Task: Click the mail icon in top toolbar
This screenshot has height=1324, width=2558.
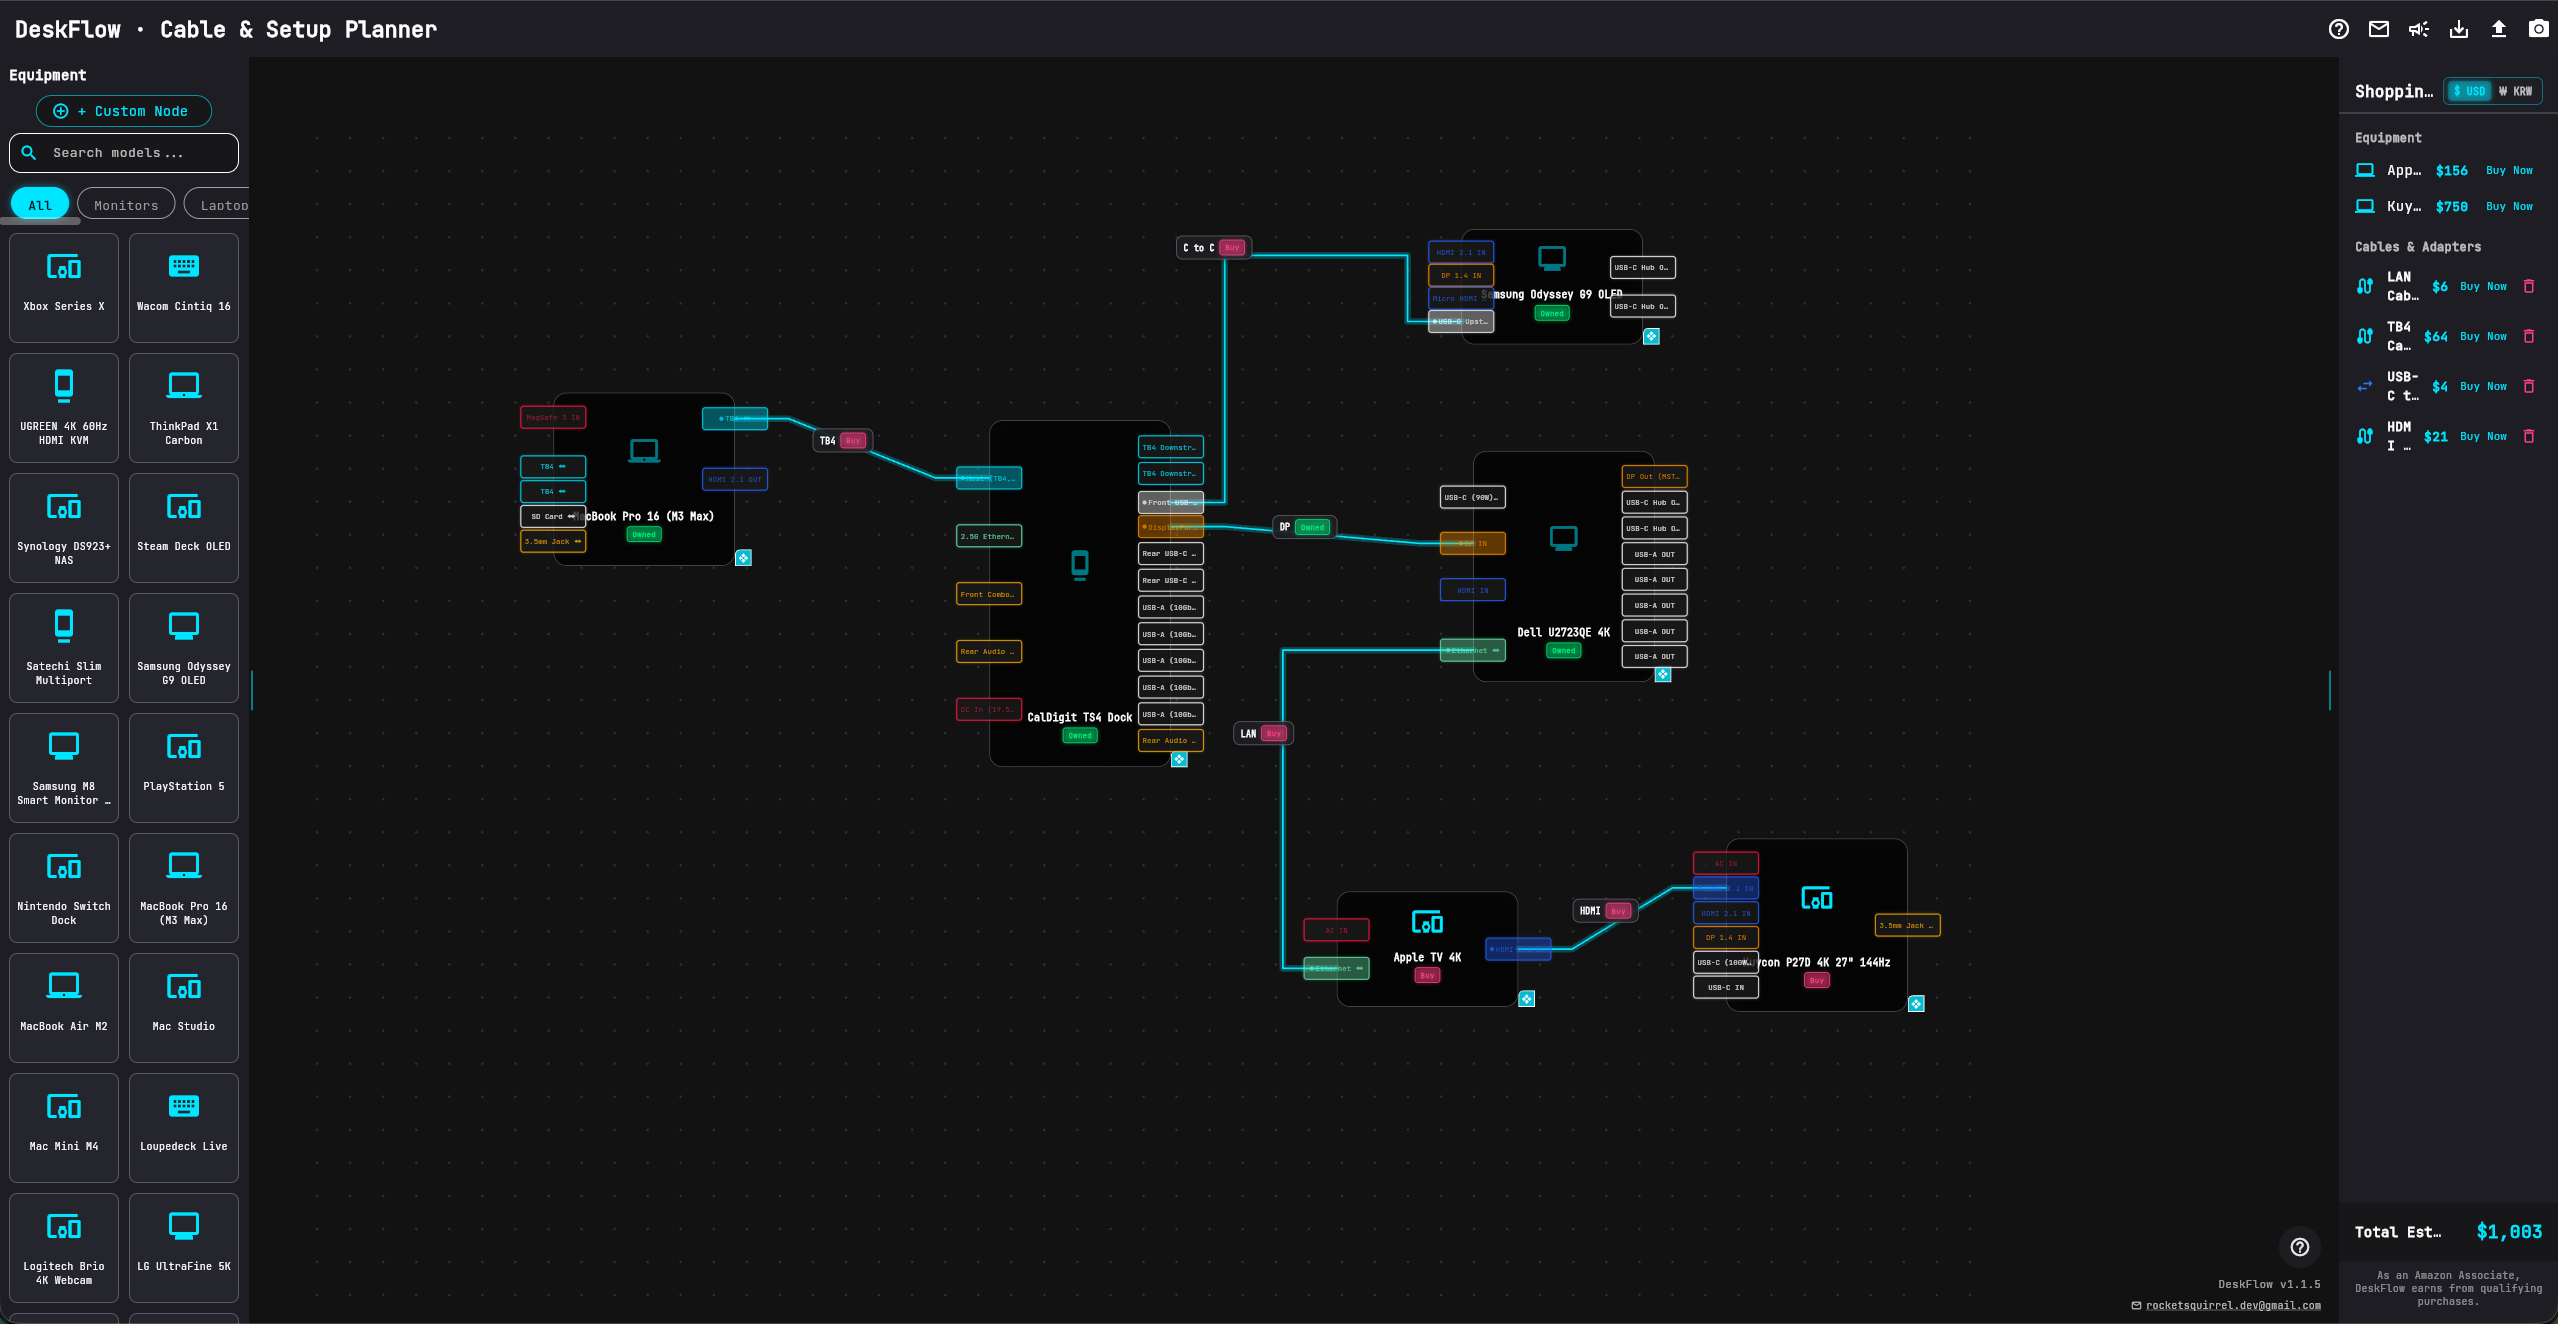Action: 2378,29
